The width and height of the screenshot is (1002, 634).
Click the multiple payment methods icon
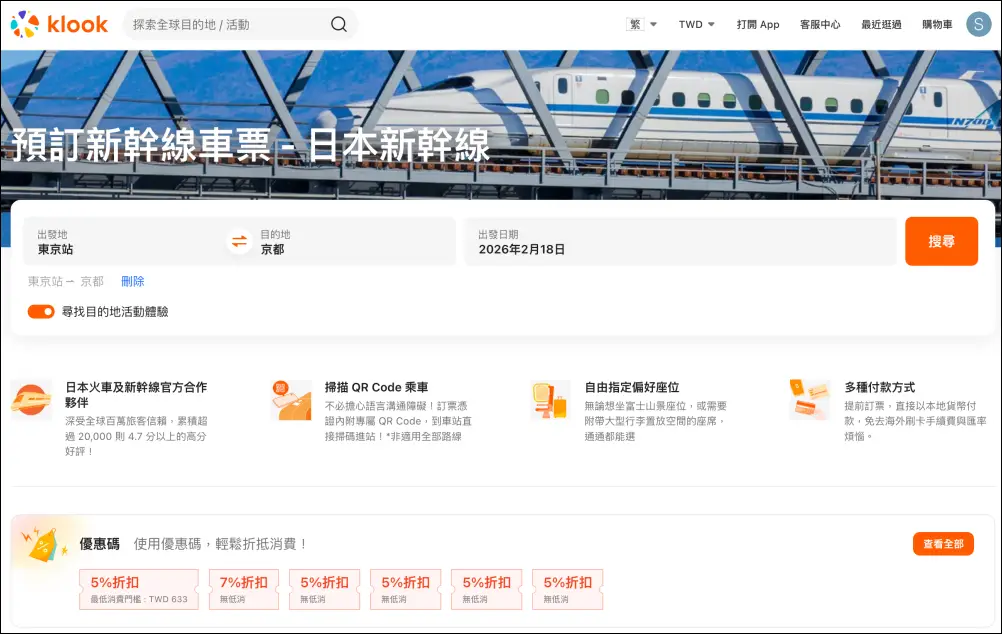pyautogui.click(x=809, y=400)
